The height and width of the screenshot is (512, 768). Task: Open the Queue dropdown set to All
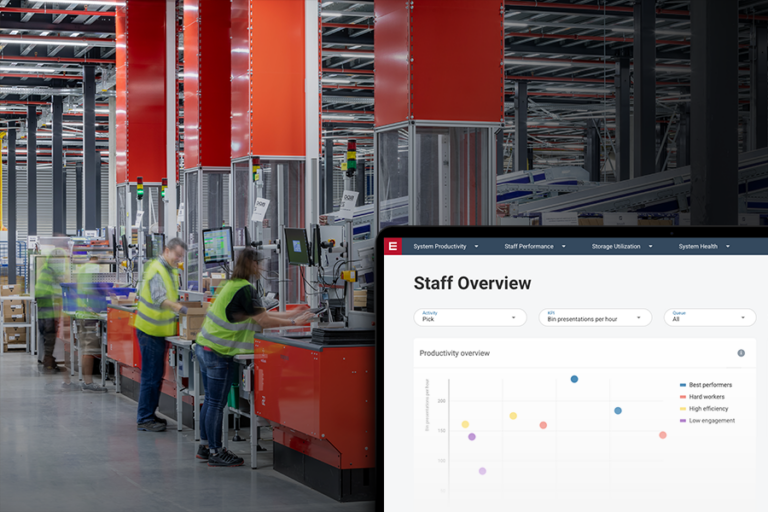pos(710,317)
